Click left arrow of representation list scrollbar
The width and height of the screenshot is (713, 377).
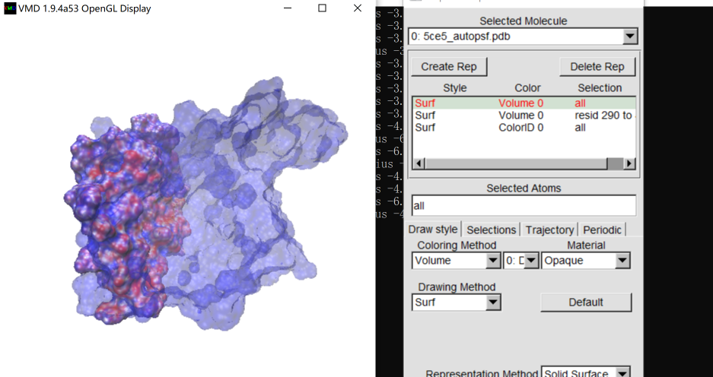tap(419, 163)
